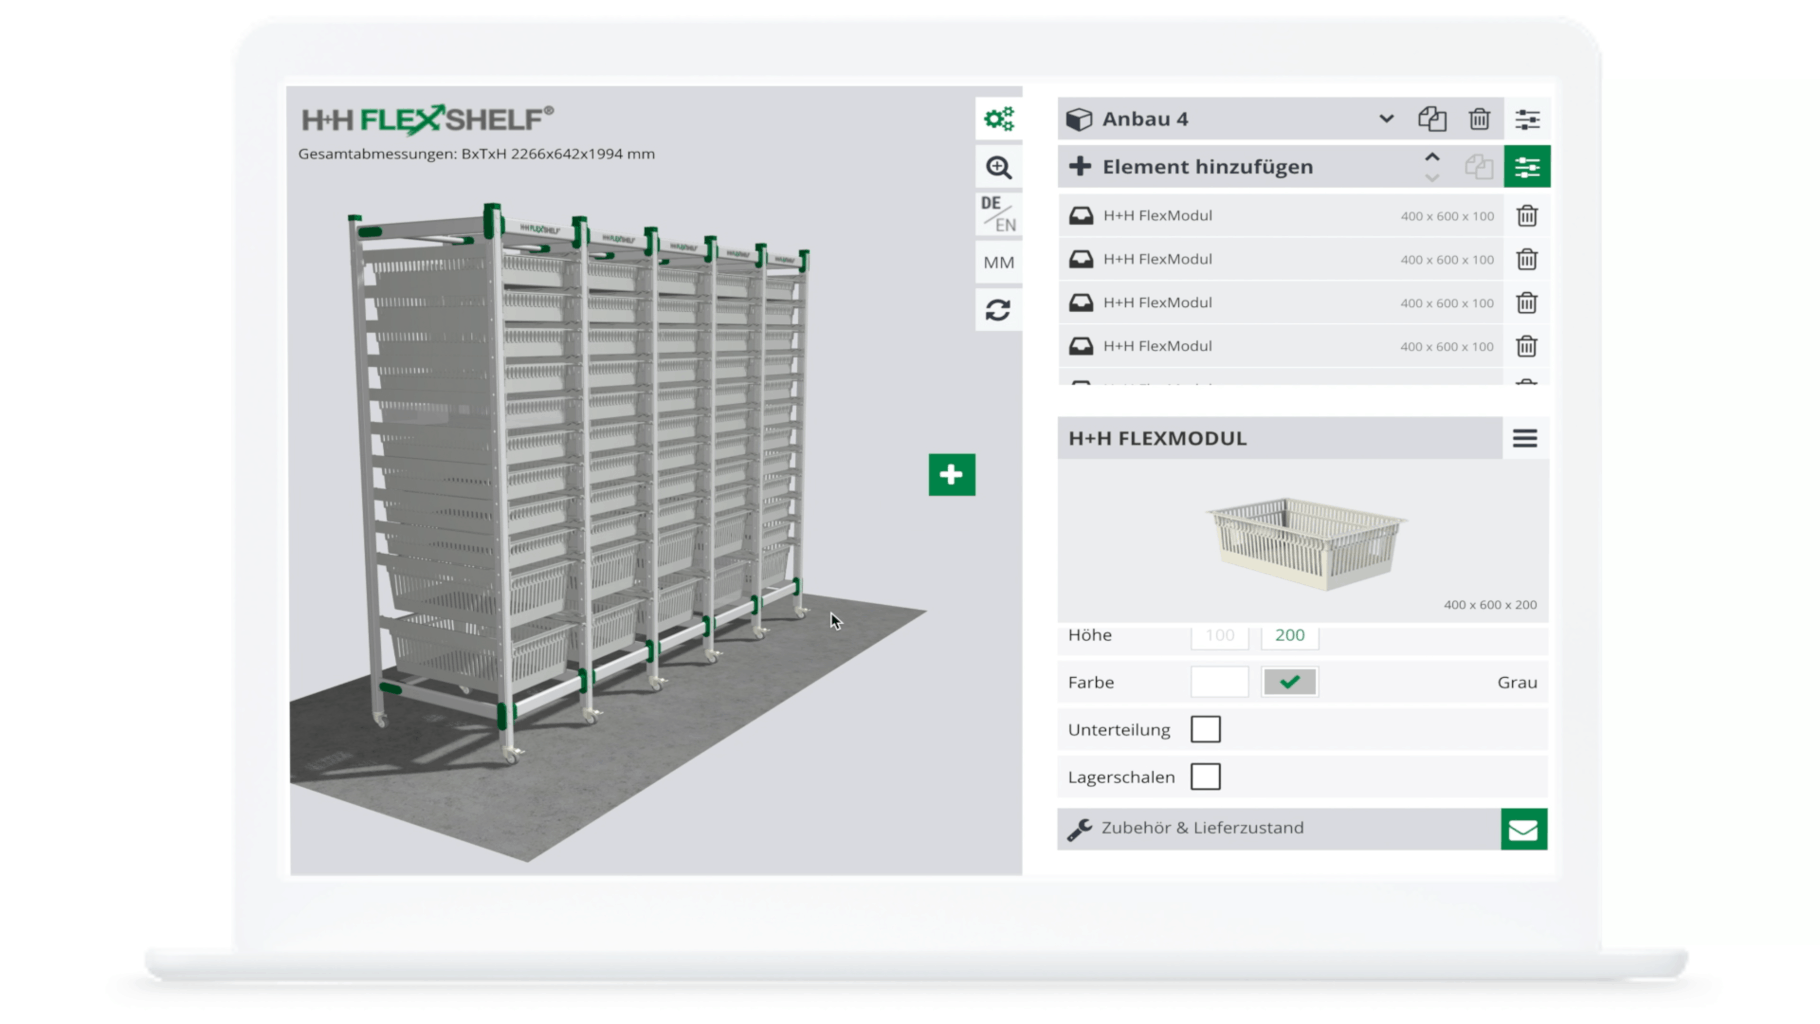Move element up with the chevron arrow
This screenshot has height=1024, width=1820.
1432,158
